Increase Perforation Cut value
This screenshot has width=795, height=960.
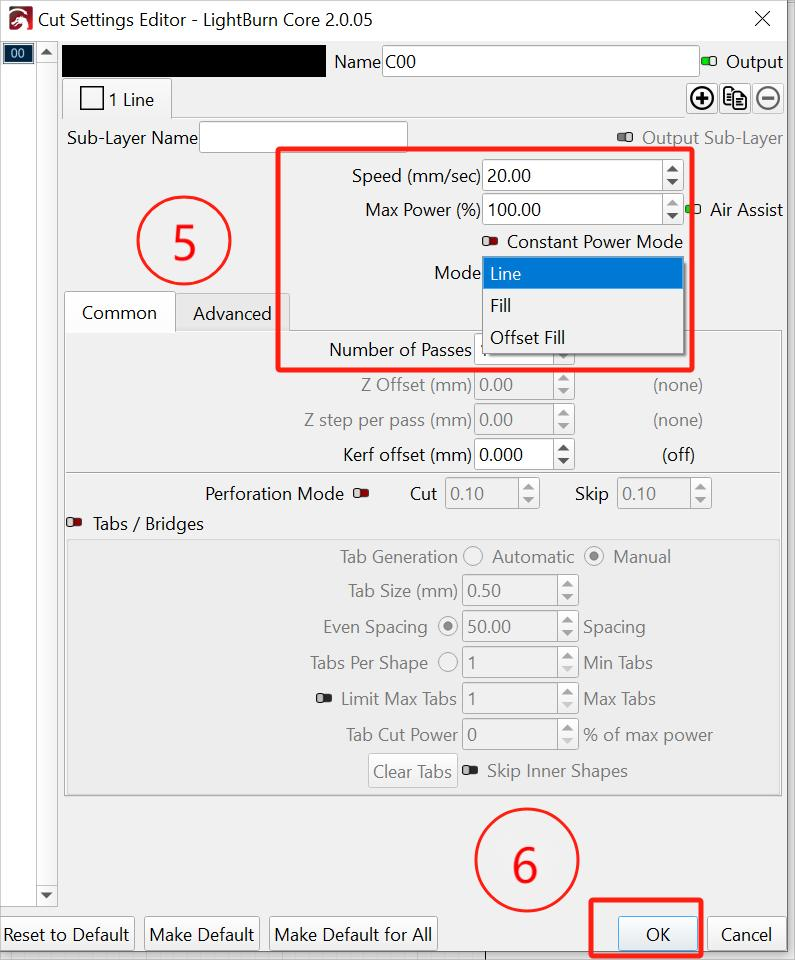coord(529,487)
